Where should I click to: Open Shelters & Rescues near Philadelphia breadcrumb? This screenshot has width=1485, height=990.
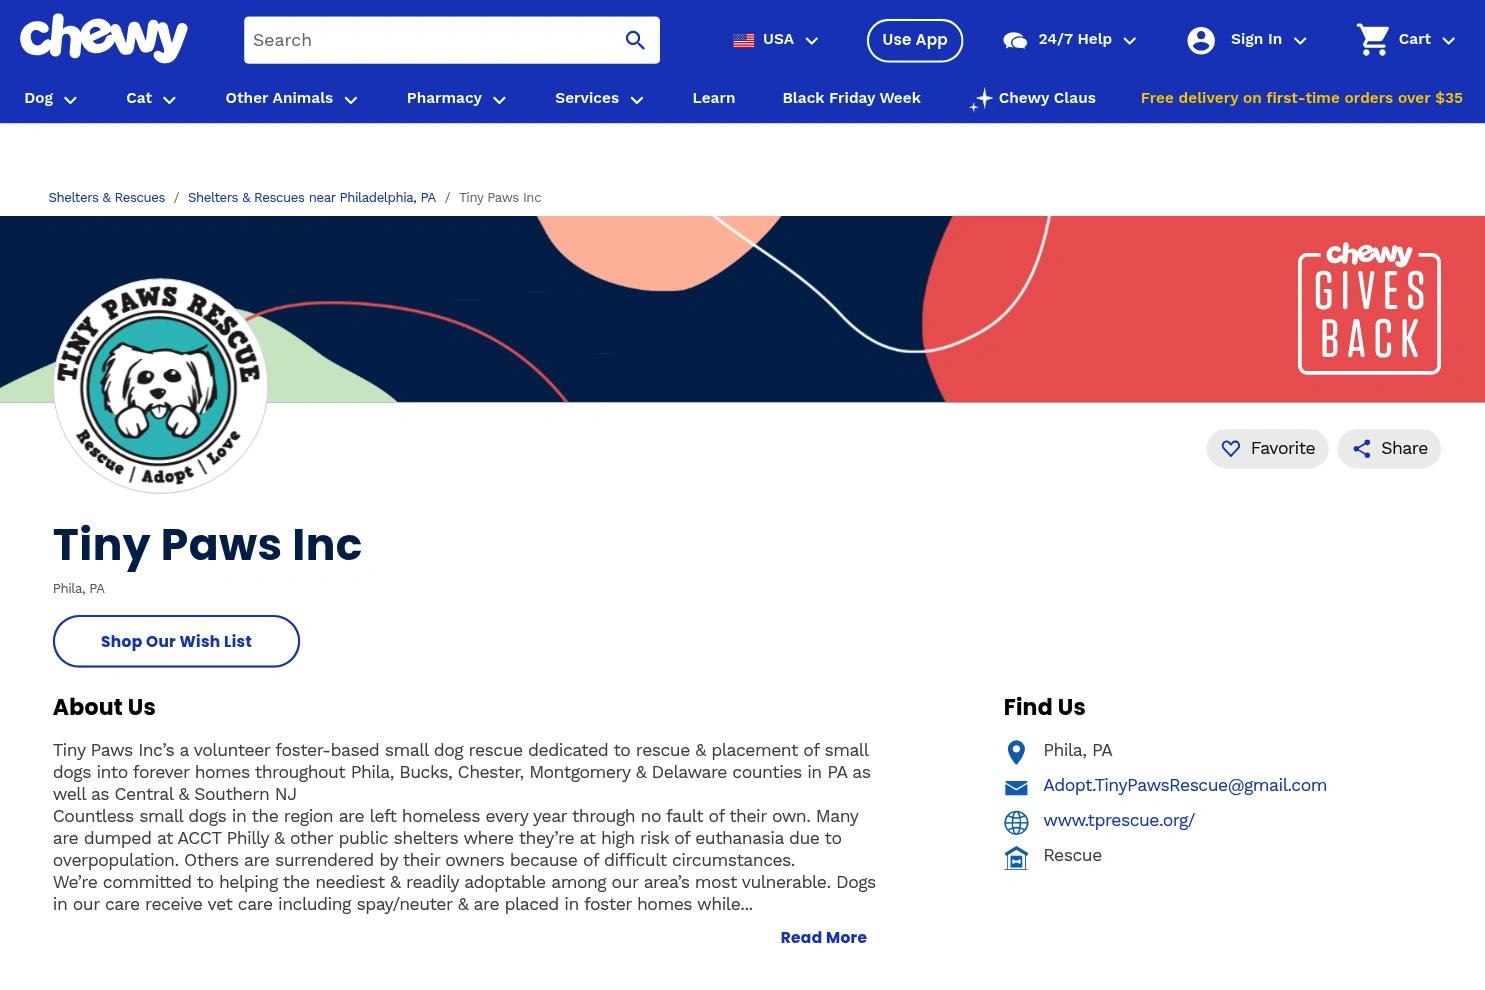[x=312, y=198]
